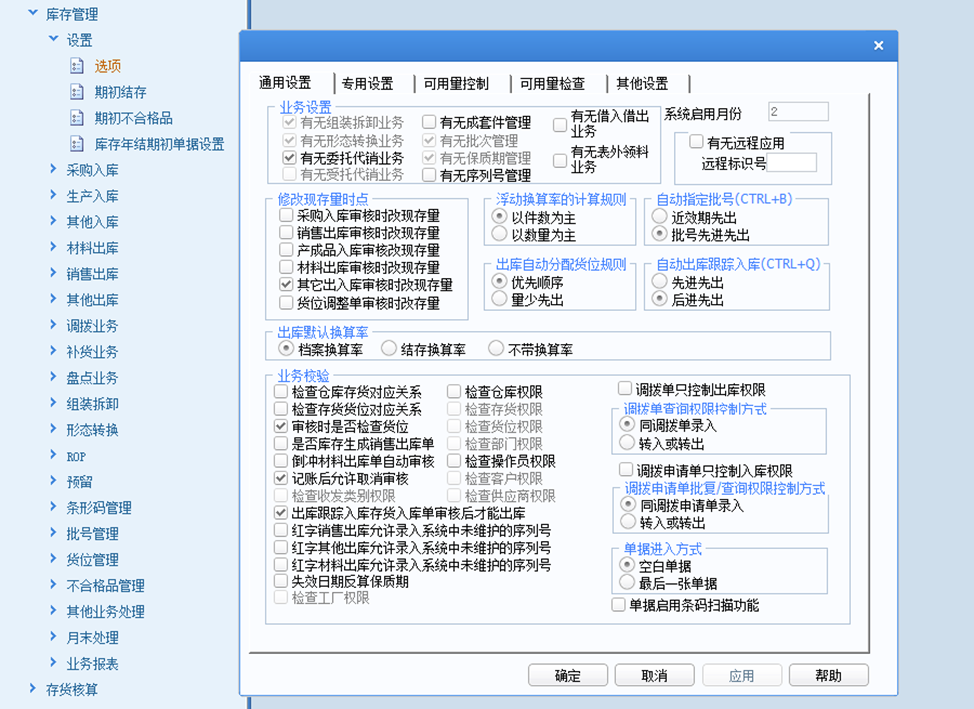Check 销售出库审核时改现存量
The image size is (974, 709).
tap(286, 232)
